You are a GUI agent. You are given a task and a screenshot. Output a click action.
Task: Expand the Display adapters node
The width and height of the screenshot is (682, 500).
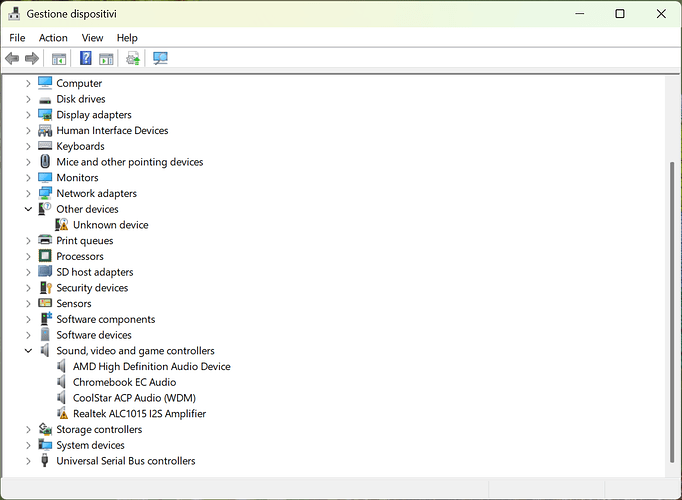click(x=28, y=115)
